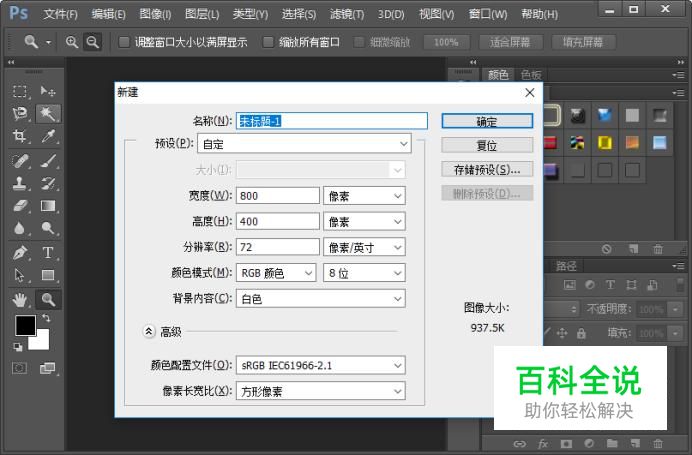The image size is (692, 455).
Task: Select the Zoom tool in toolbox
Action: (x=48, y=300)
